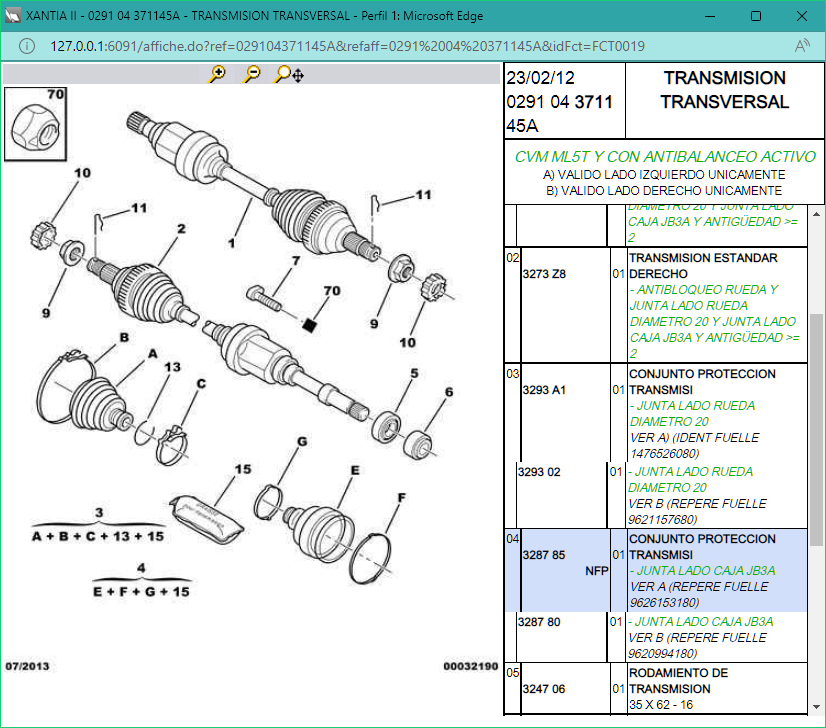Viewport: 826px width, 728px height.
Task: Select part reference 3293 A1
Action: pyautogui.click(x=544, y=390)
